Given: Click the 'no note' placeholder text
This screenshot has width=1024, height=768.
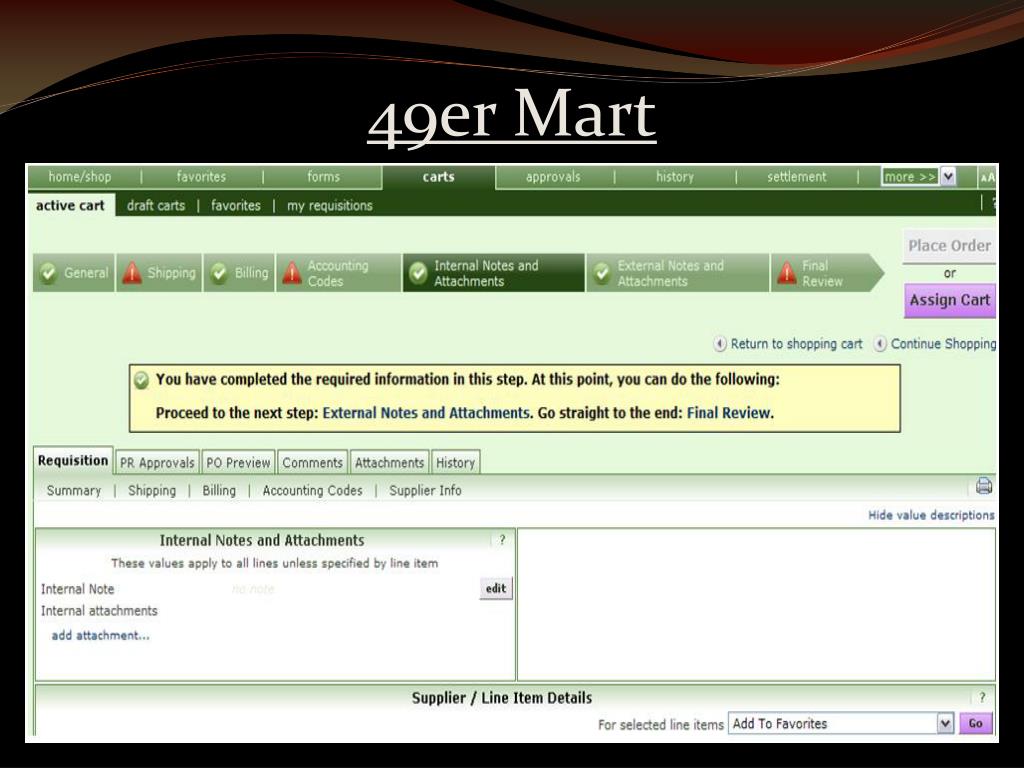Looking at the screenshot, I should tap(253, 589).
